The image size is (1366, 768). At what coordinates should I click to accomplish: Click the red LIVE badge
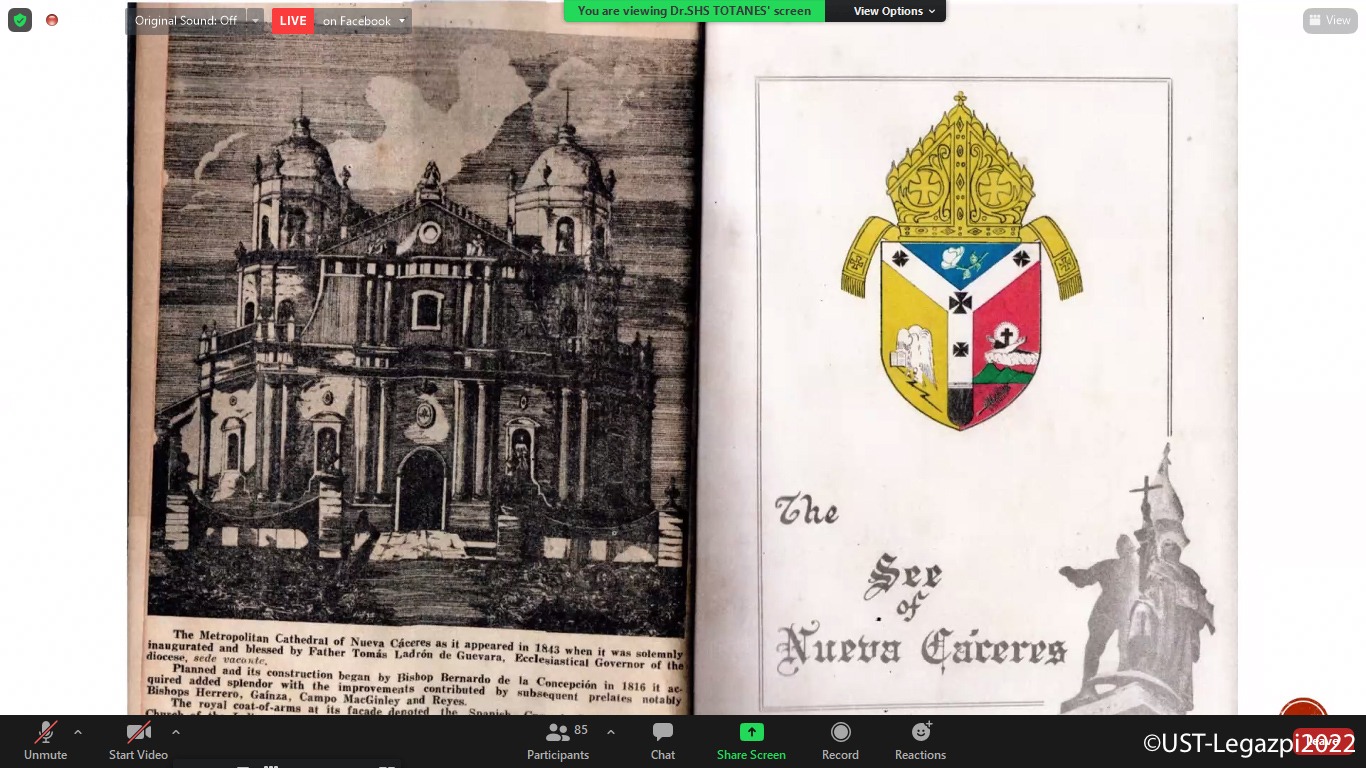click(x=293, y=21)
